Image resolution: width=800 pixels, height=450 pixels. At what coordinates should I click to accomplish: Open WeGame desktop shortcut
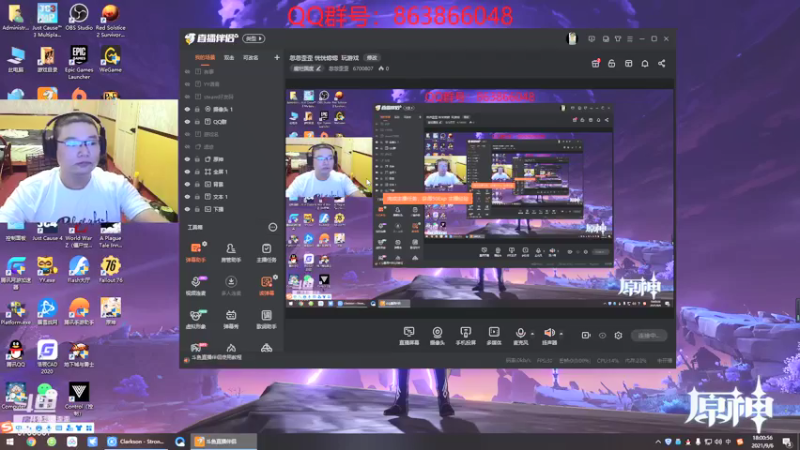coord(110,59)
